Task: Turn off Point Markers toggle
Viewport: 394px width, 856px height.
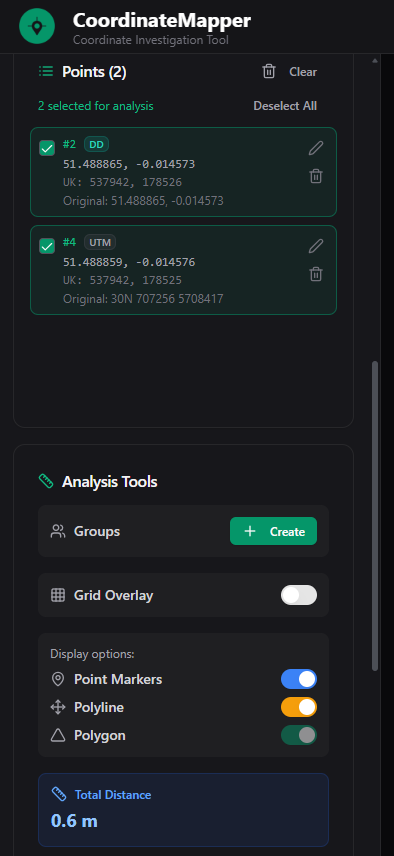Action: coord(299,679)
